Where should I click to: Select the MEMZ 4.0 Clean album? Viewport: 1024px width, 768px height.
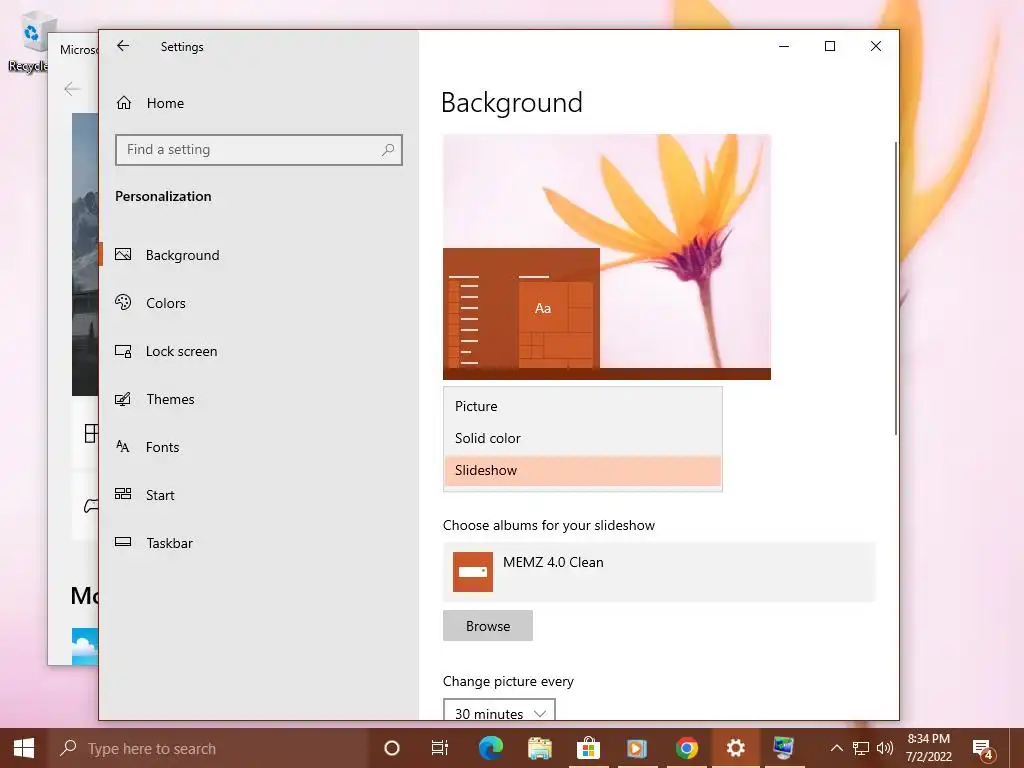(659, 572)
